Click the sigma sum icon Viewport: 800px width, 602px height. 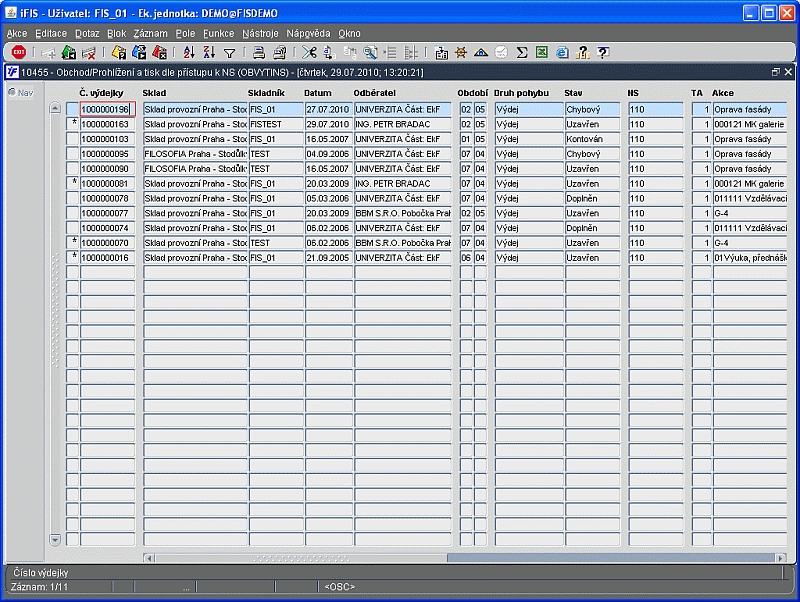pos(521,52)
